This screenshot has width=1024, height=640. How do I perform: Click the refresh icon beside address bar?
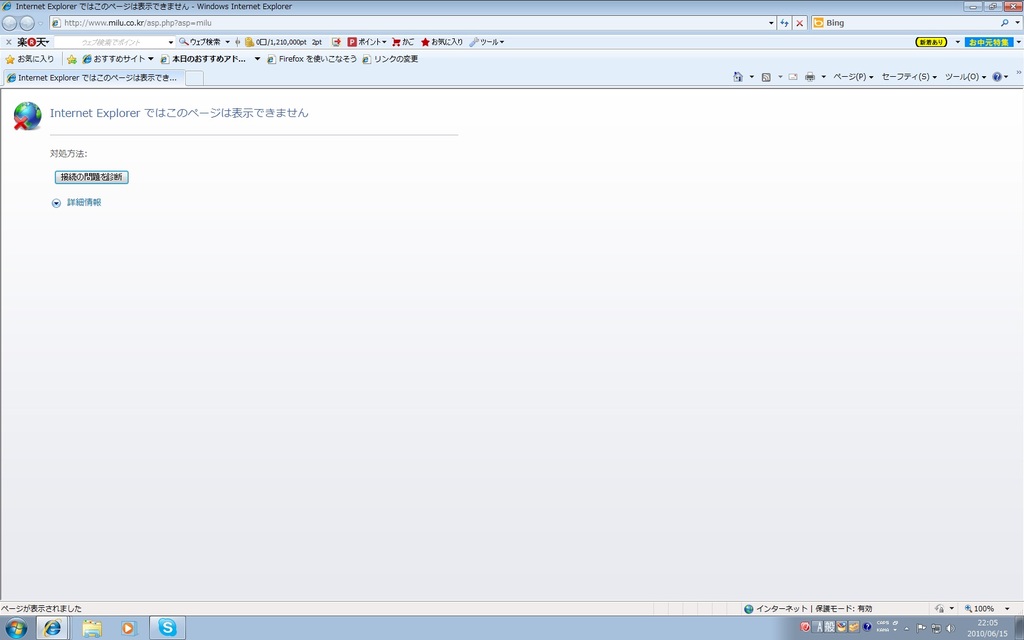click(785, 23)
